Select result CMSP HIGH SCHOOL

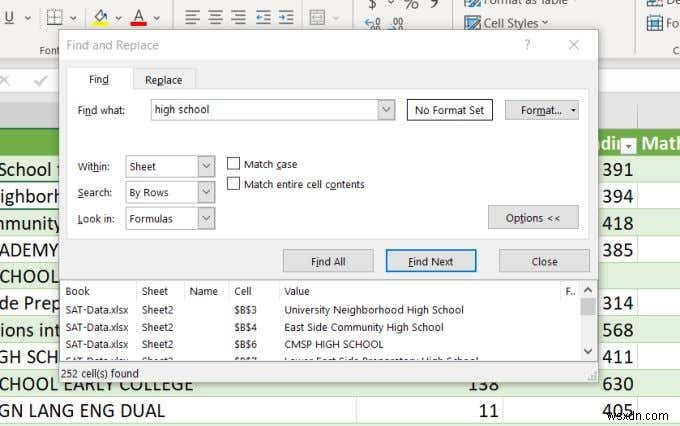(333, 344)
